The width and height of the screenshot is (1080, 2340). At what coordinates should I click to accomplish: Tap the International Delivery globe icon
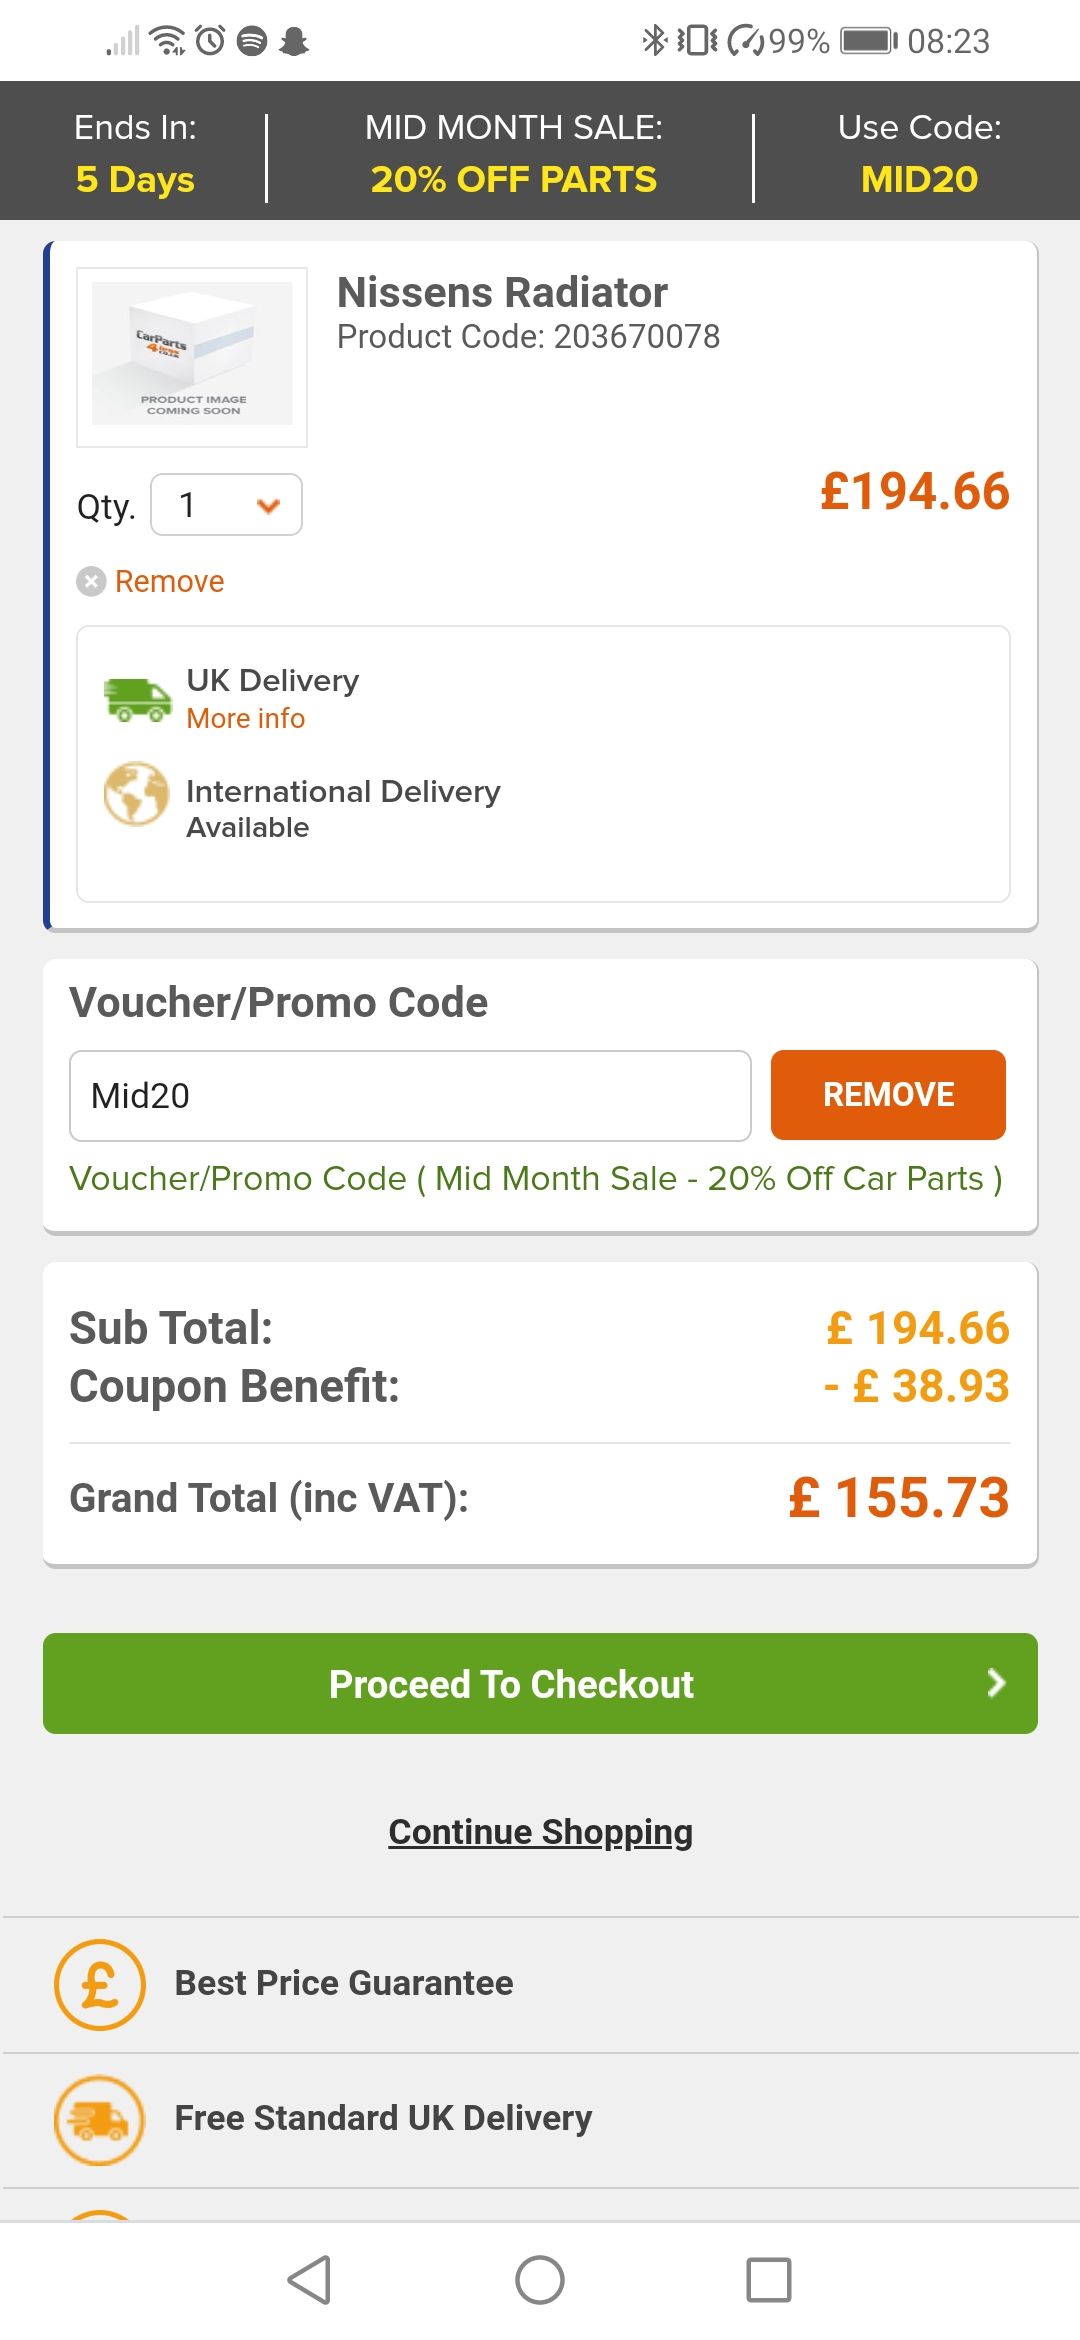coord(136,794)
